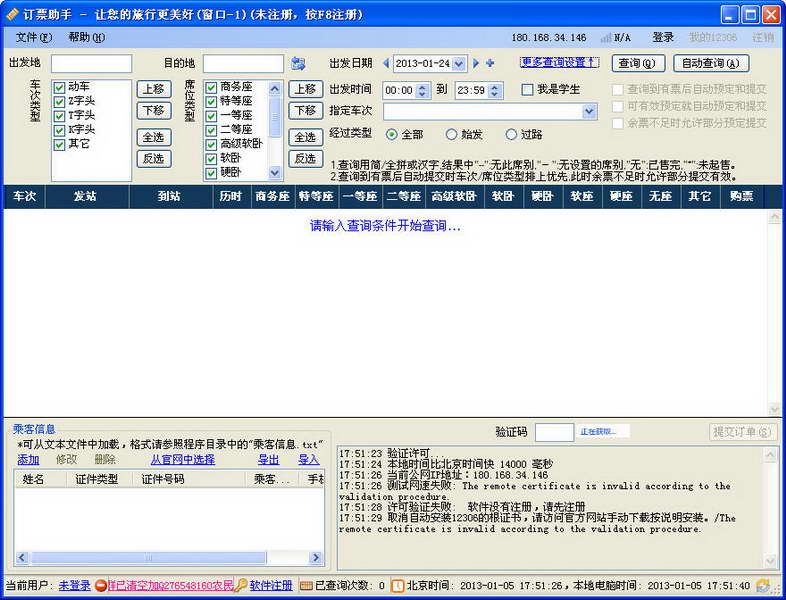Go to previous departure date arrow
The width and height of the screenshot is (786, 600).
(x=386, y=63)
